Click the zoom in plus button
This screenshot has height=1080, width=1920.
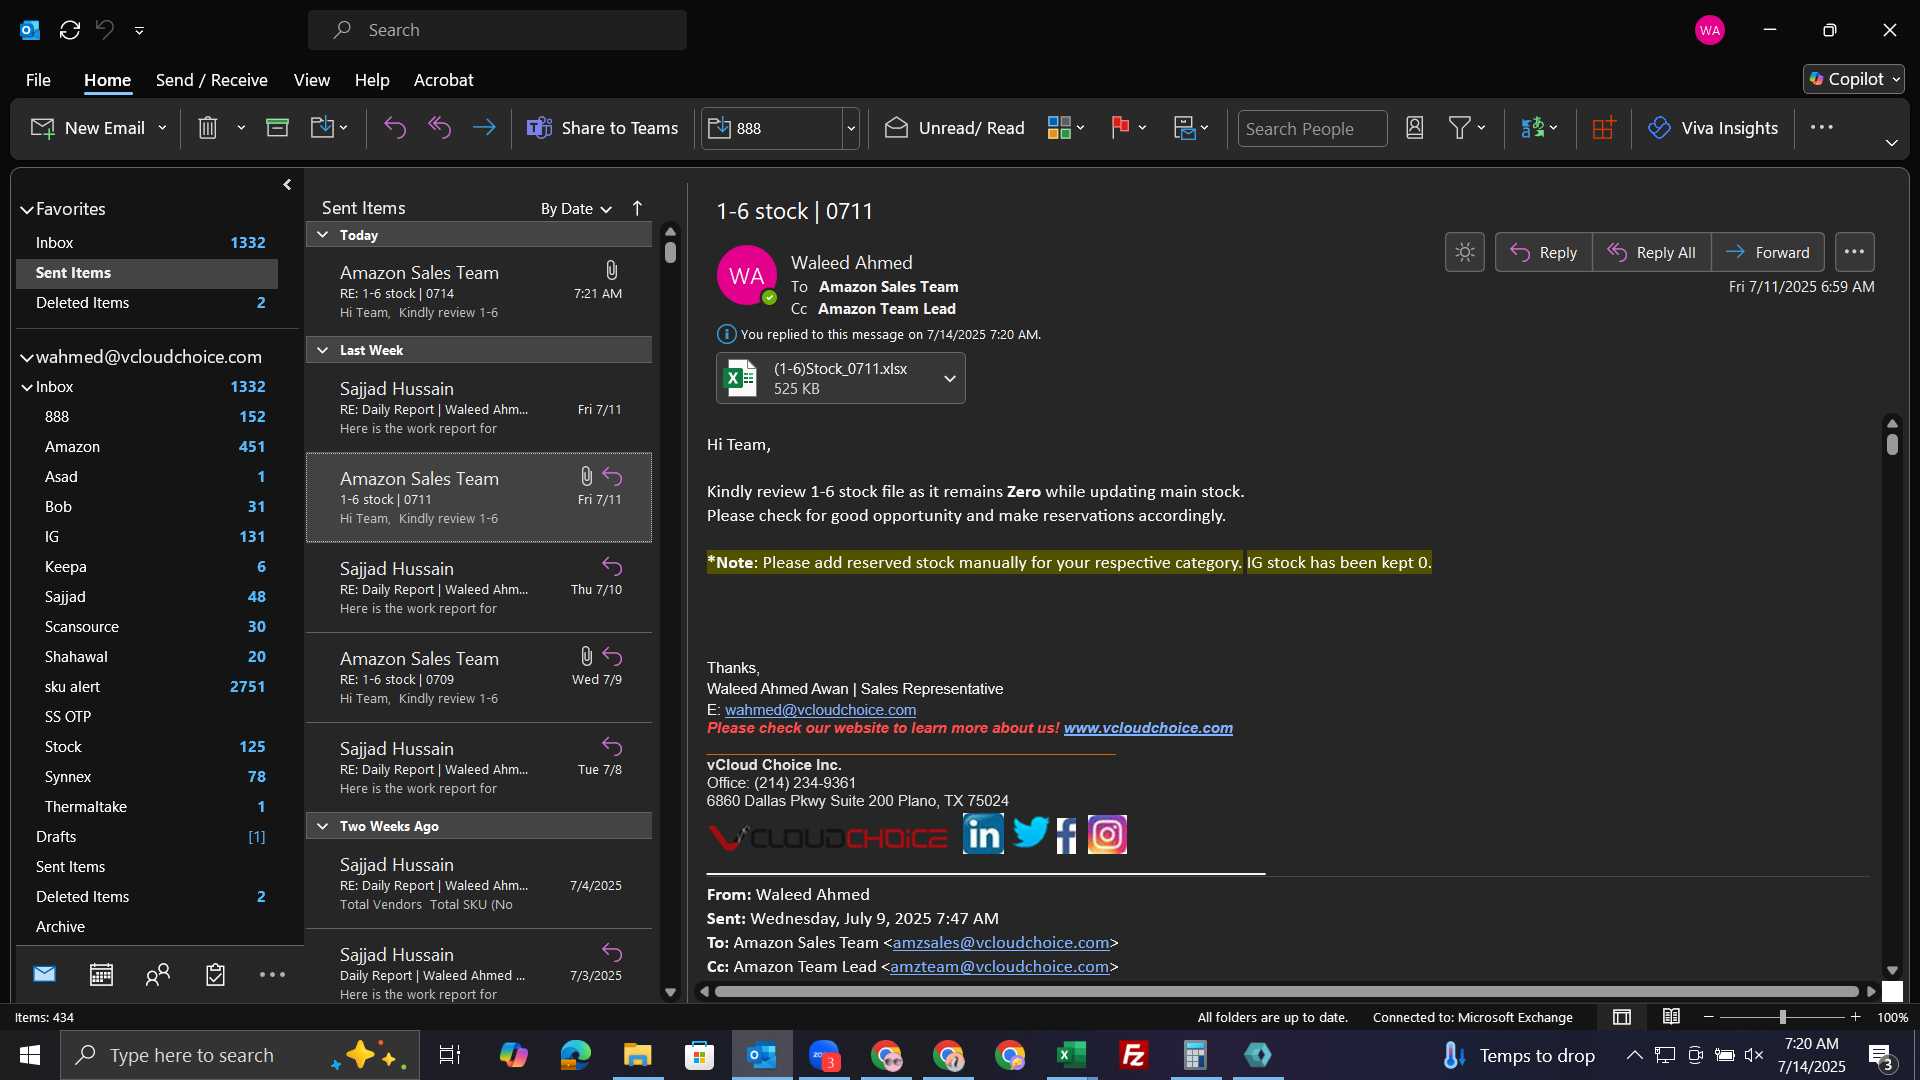click(x=1855, y=1017)
